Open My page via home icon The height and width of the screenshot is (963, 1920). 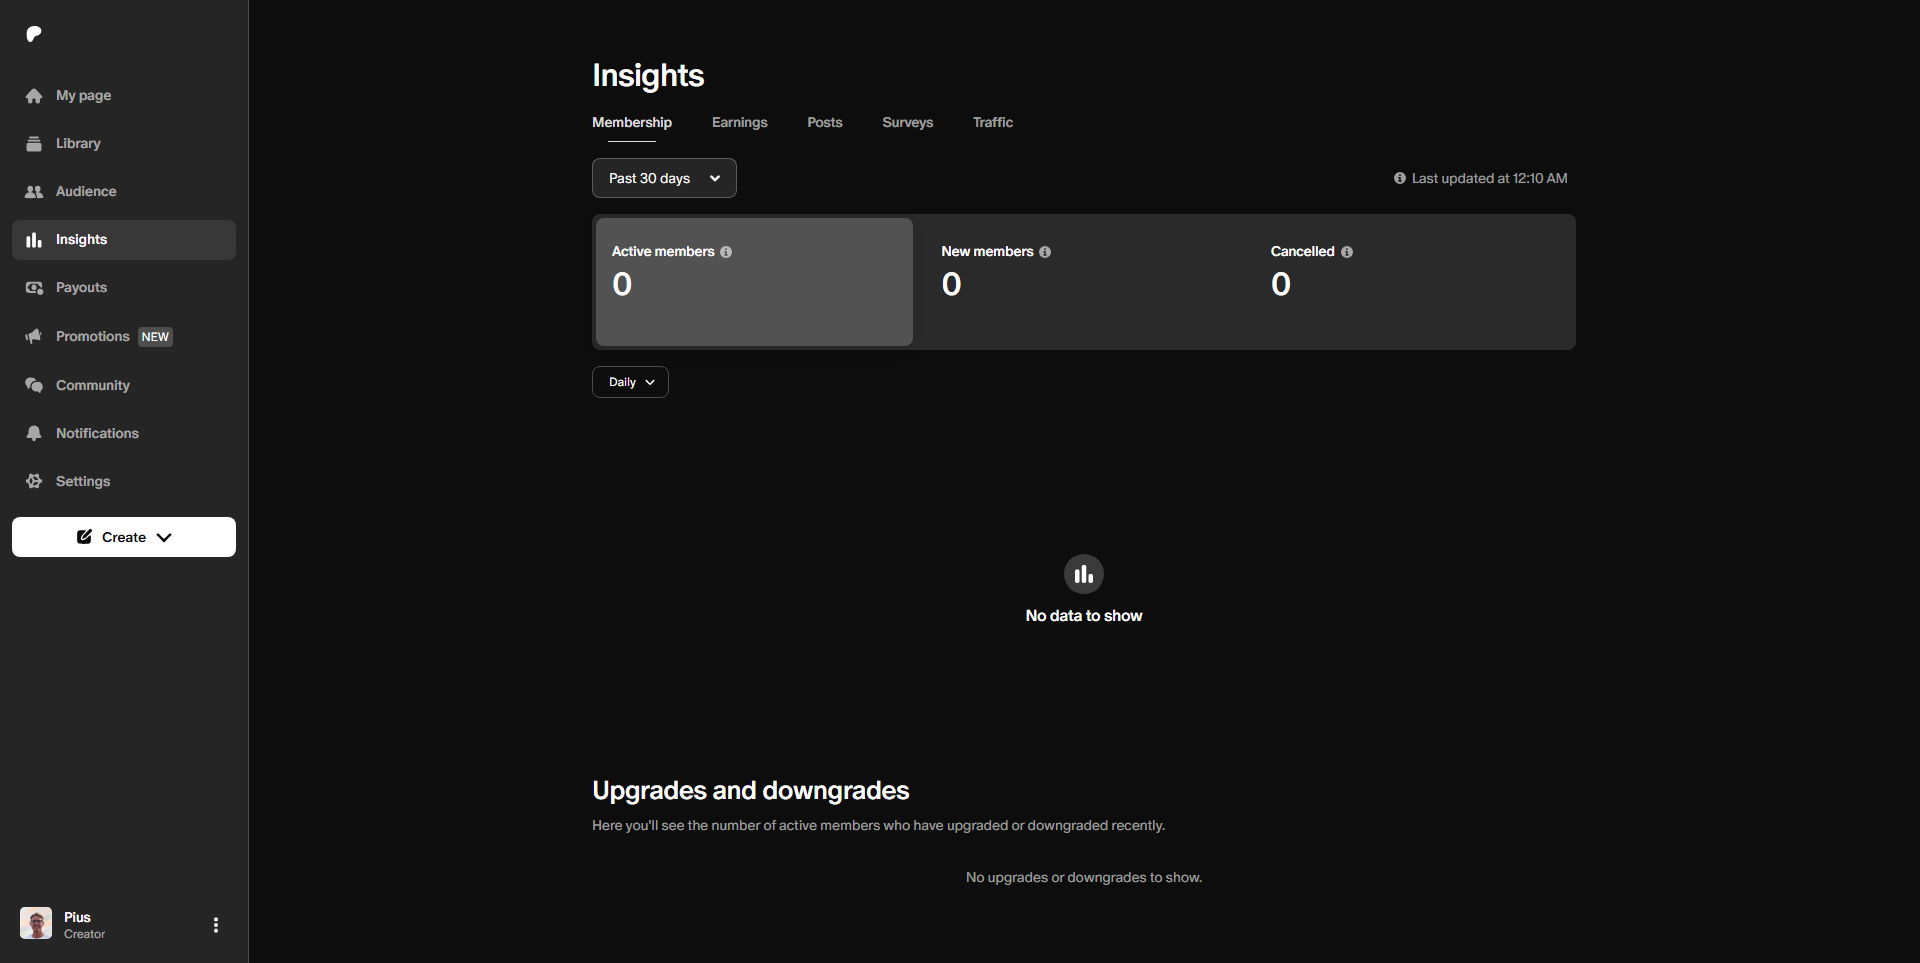tap(34, 96)
